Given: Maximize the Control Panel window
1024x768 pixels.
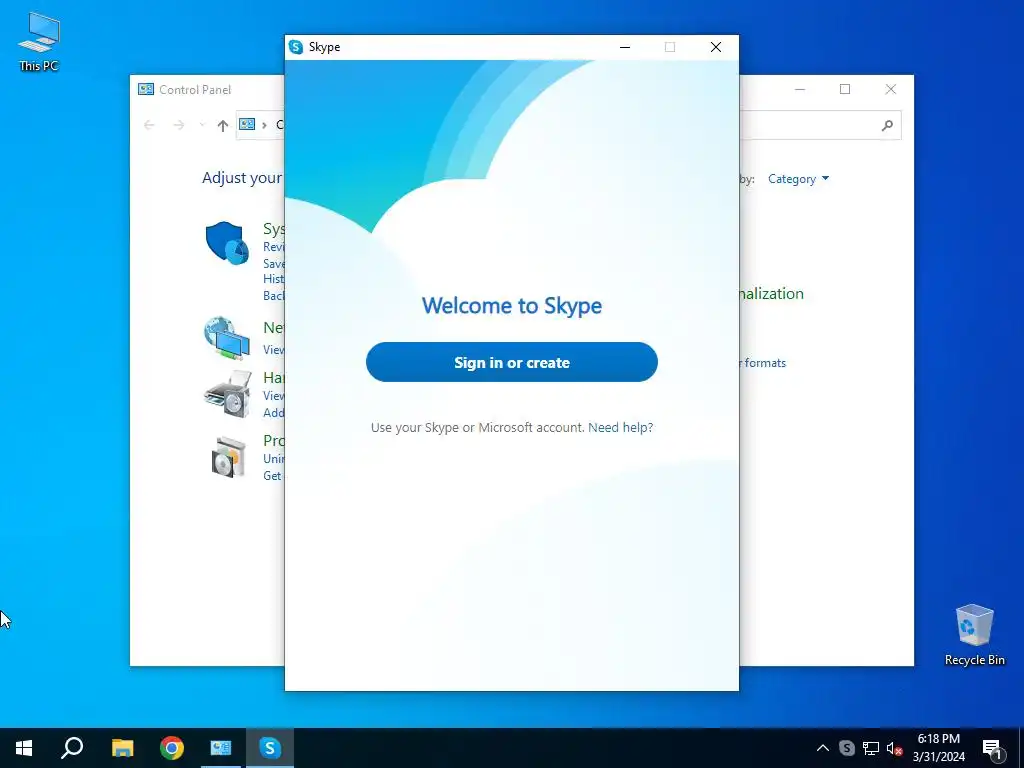Looking at the screenshot, I should click(845, 89).
